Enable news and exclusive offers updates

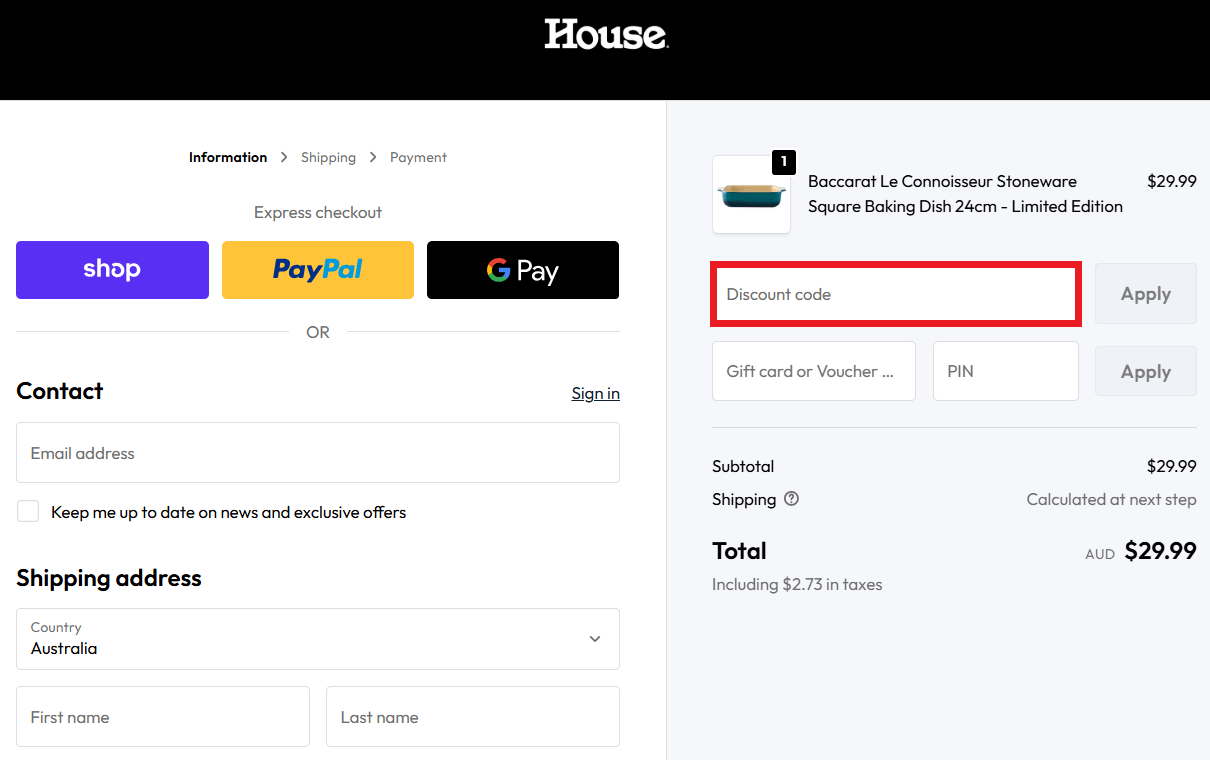pyautogui.click(x=28, y=510)
